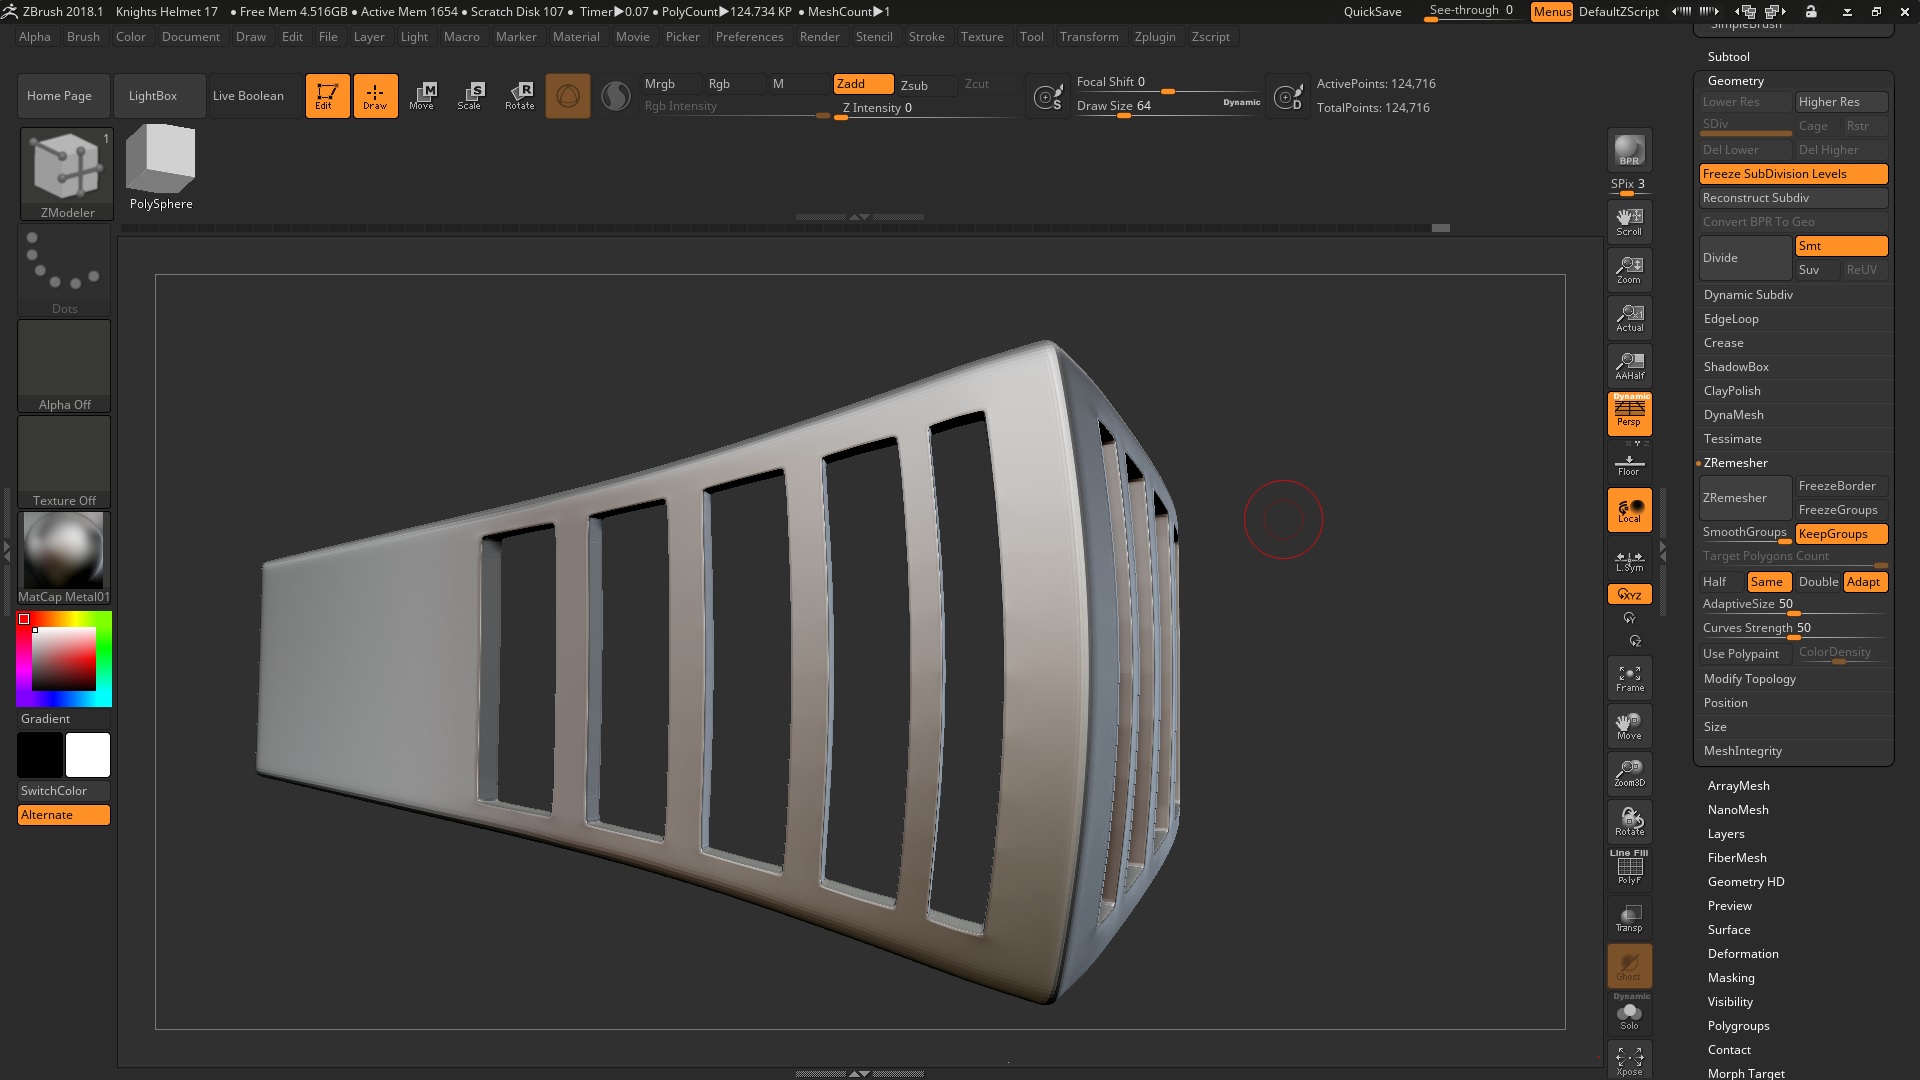Toggle PolyF line fill display

[1629, 868]
